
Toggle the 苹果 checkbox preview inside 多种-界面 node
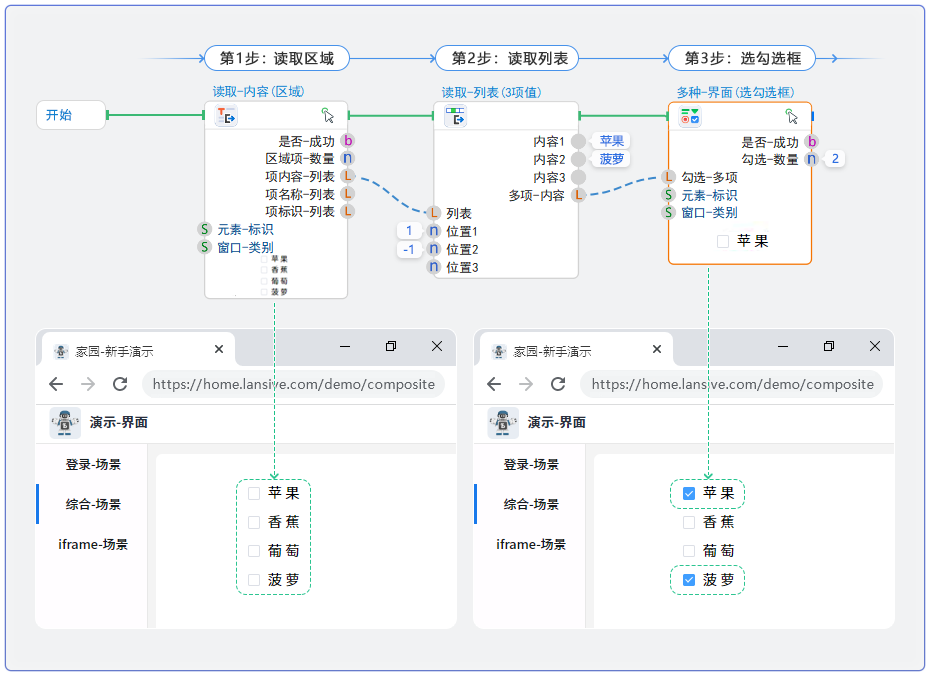click(x=723, y=241)
